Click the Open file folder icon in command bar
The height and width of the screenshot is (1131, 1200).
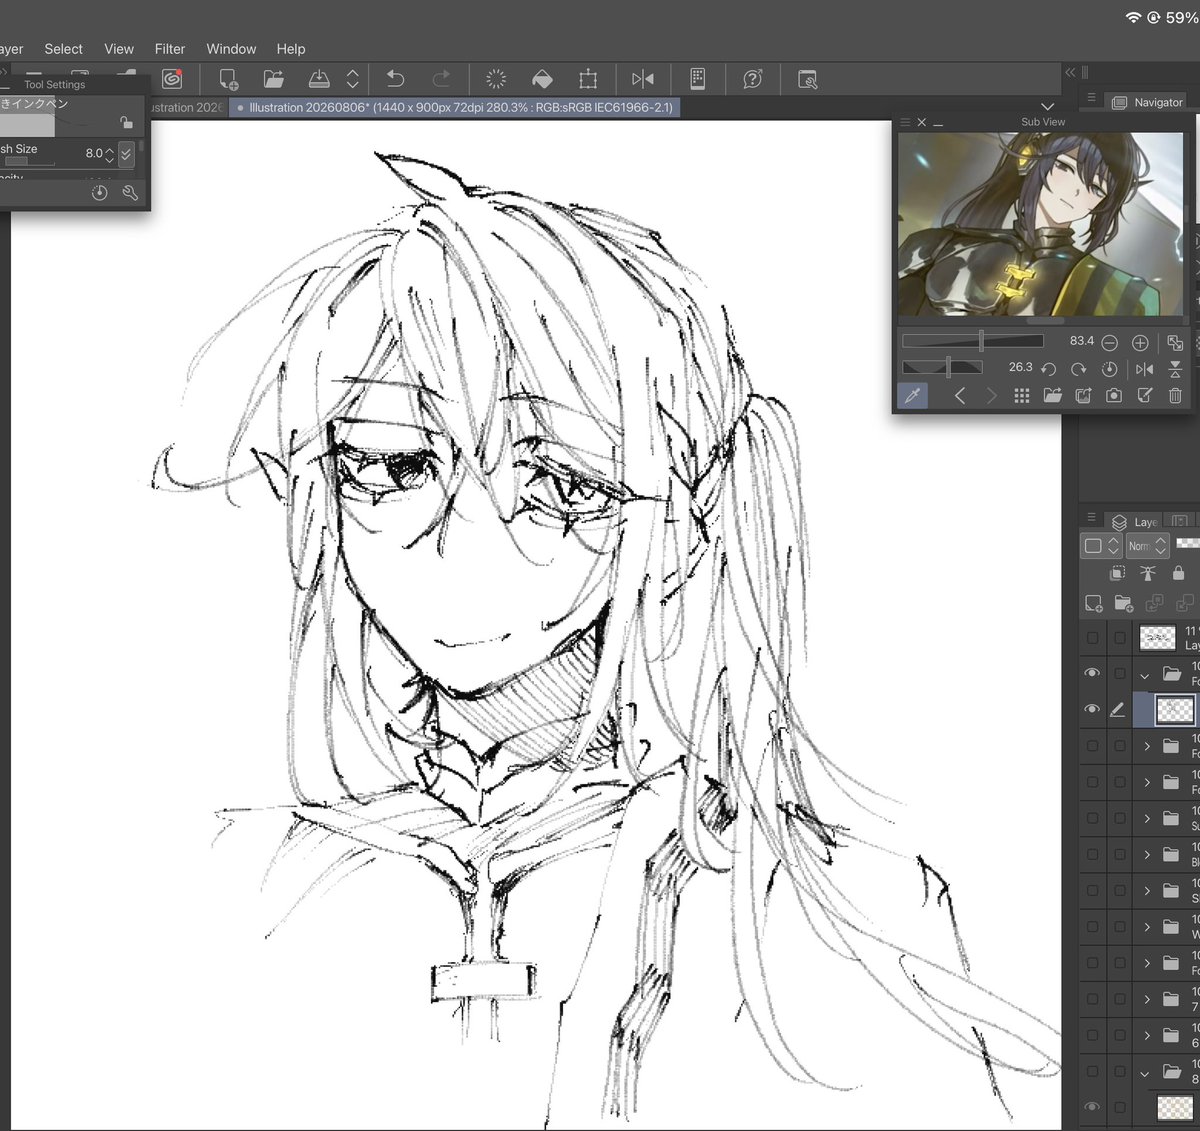tap(274, 79)
